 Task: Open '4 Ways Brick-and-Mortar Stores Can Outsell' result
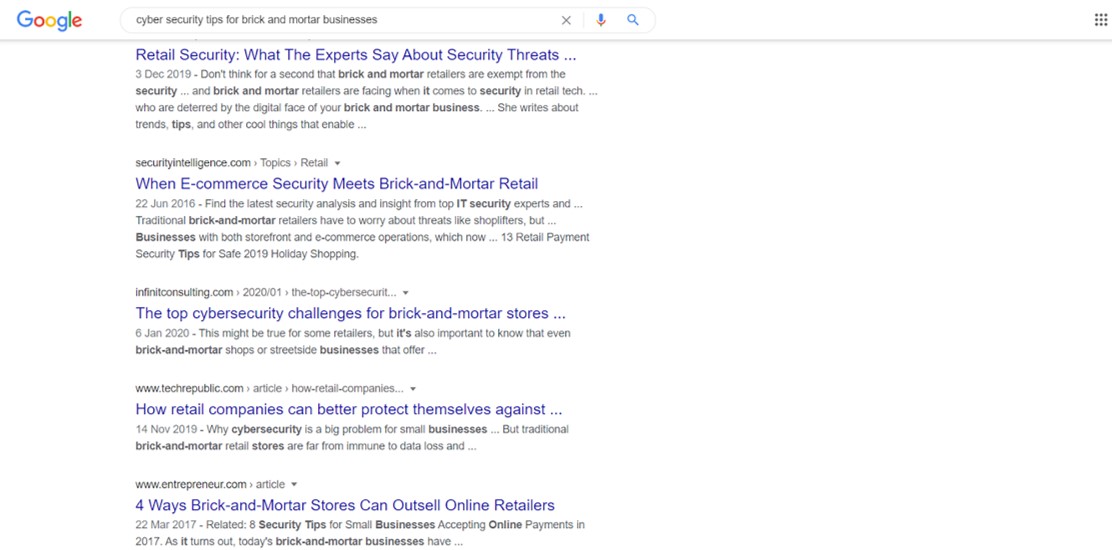point(345,505)
